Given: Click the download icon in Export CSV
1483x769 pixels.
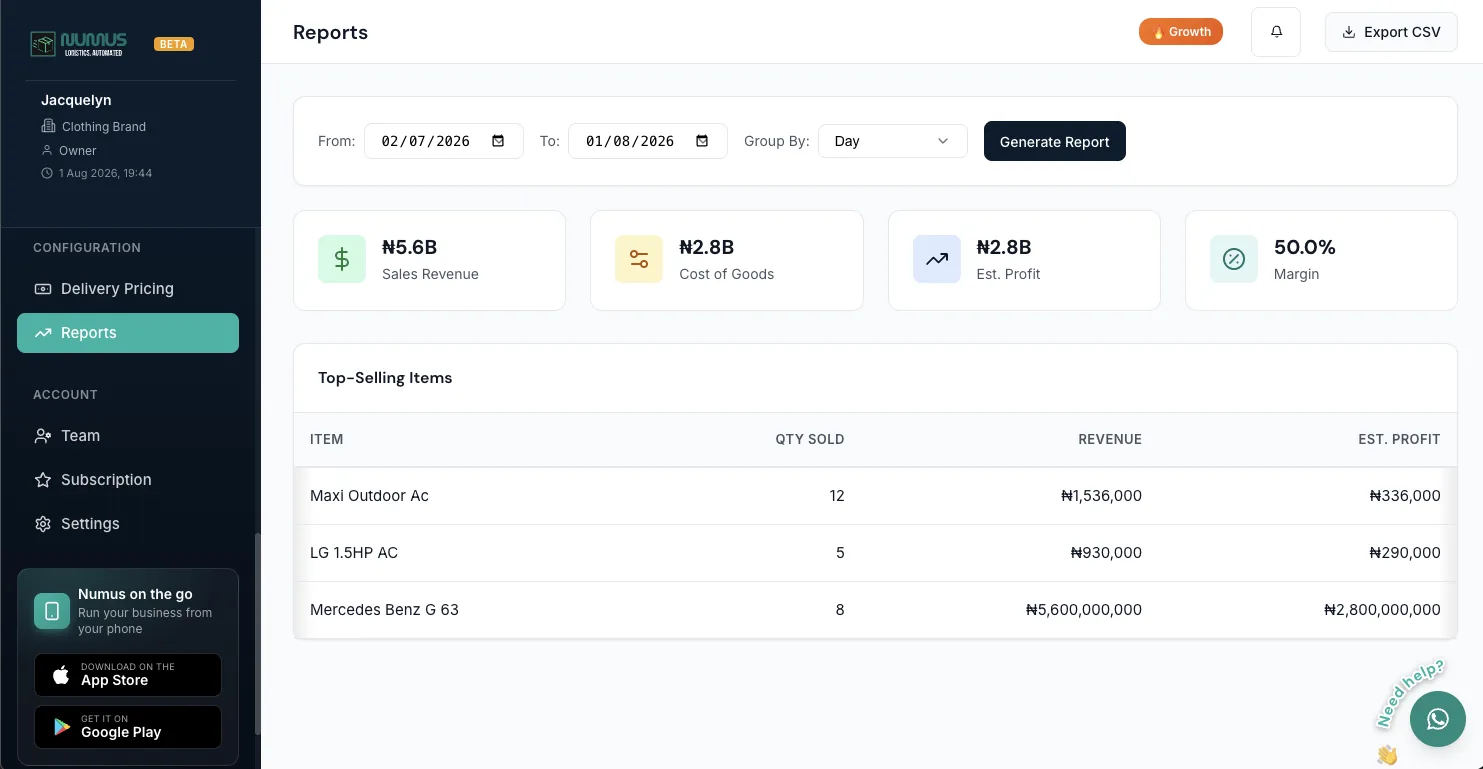Looking at the screenshot, I should tap(1350, 32).
